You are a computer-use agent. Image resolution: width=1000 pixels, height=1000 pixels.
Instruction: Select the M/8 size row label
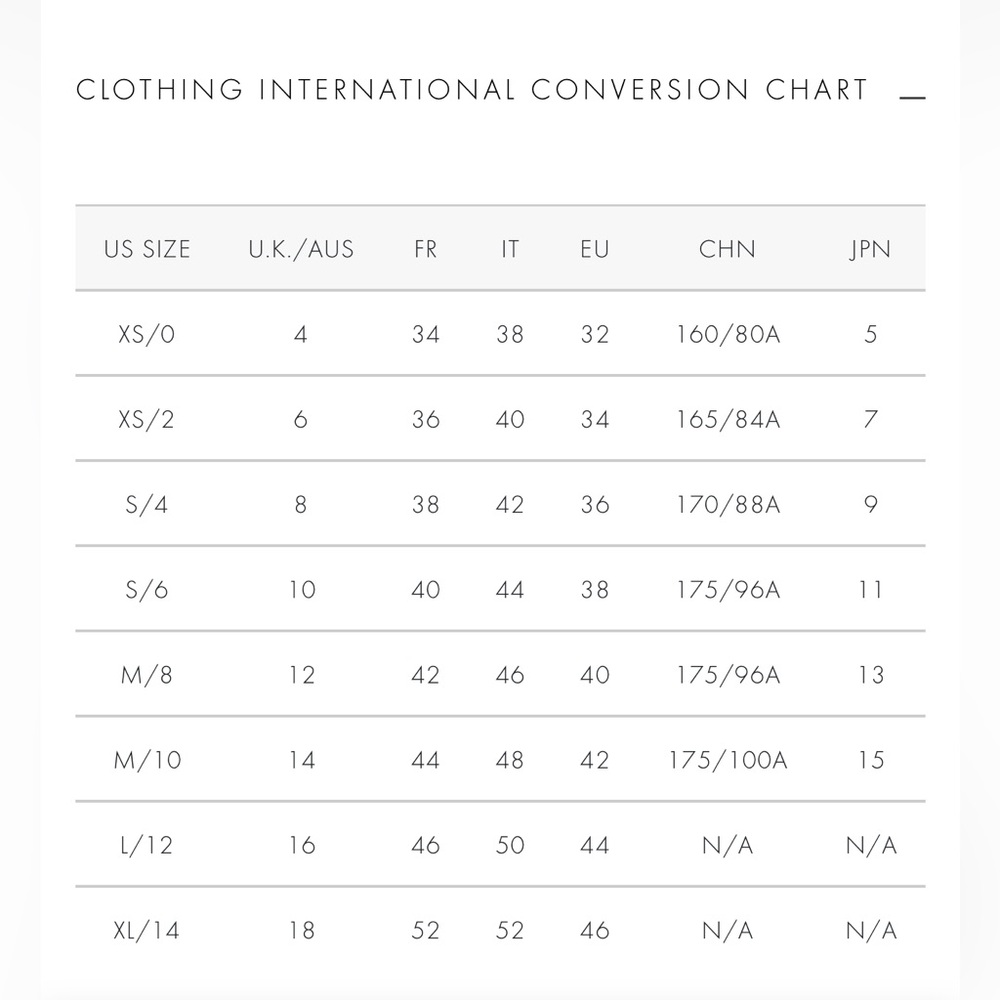[147, 675]
